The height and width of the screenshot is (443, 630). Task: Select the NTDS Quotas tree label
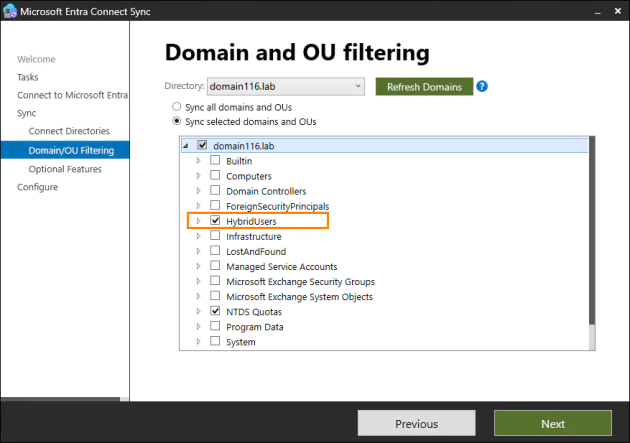tap(254, 312)
